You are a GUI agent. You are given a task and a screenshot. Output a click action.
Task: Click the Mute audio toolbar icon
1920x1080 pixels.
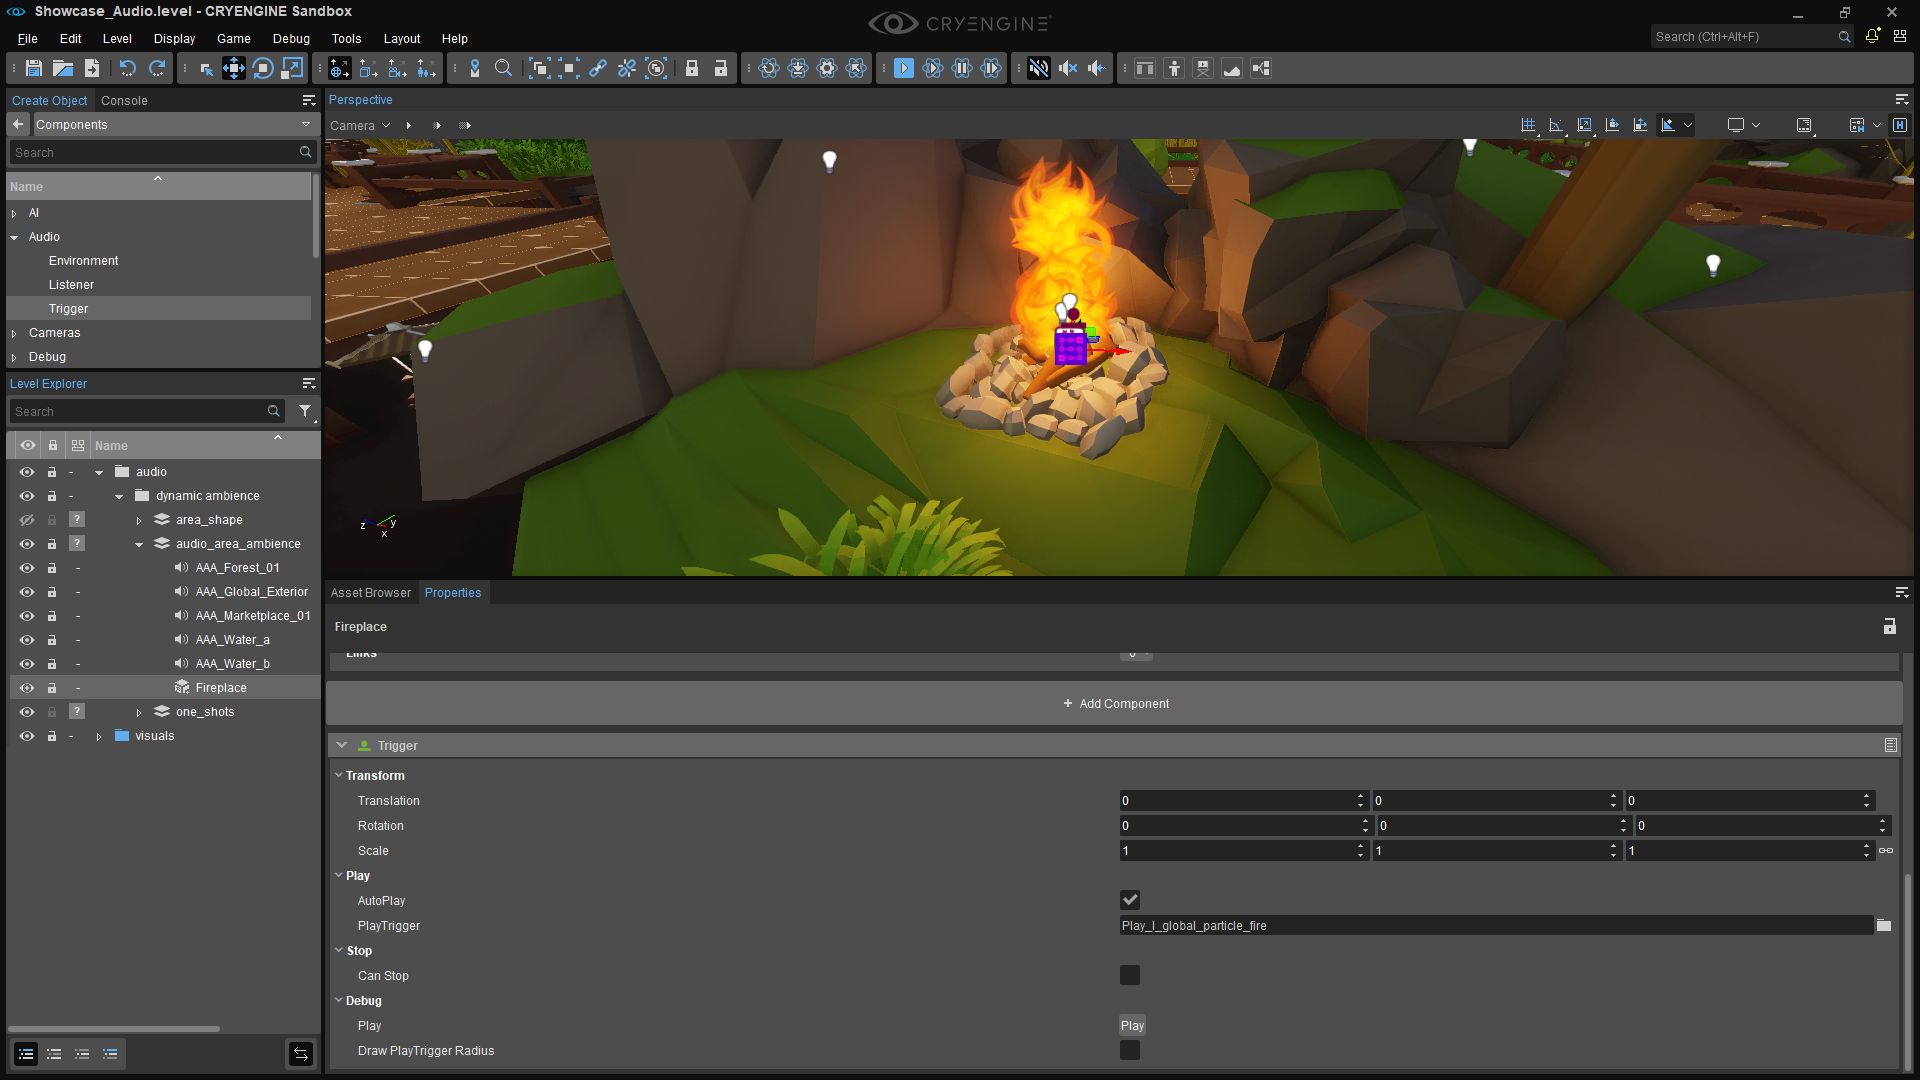click(x=1039, y=68)
